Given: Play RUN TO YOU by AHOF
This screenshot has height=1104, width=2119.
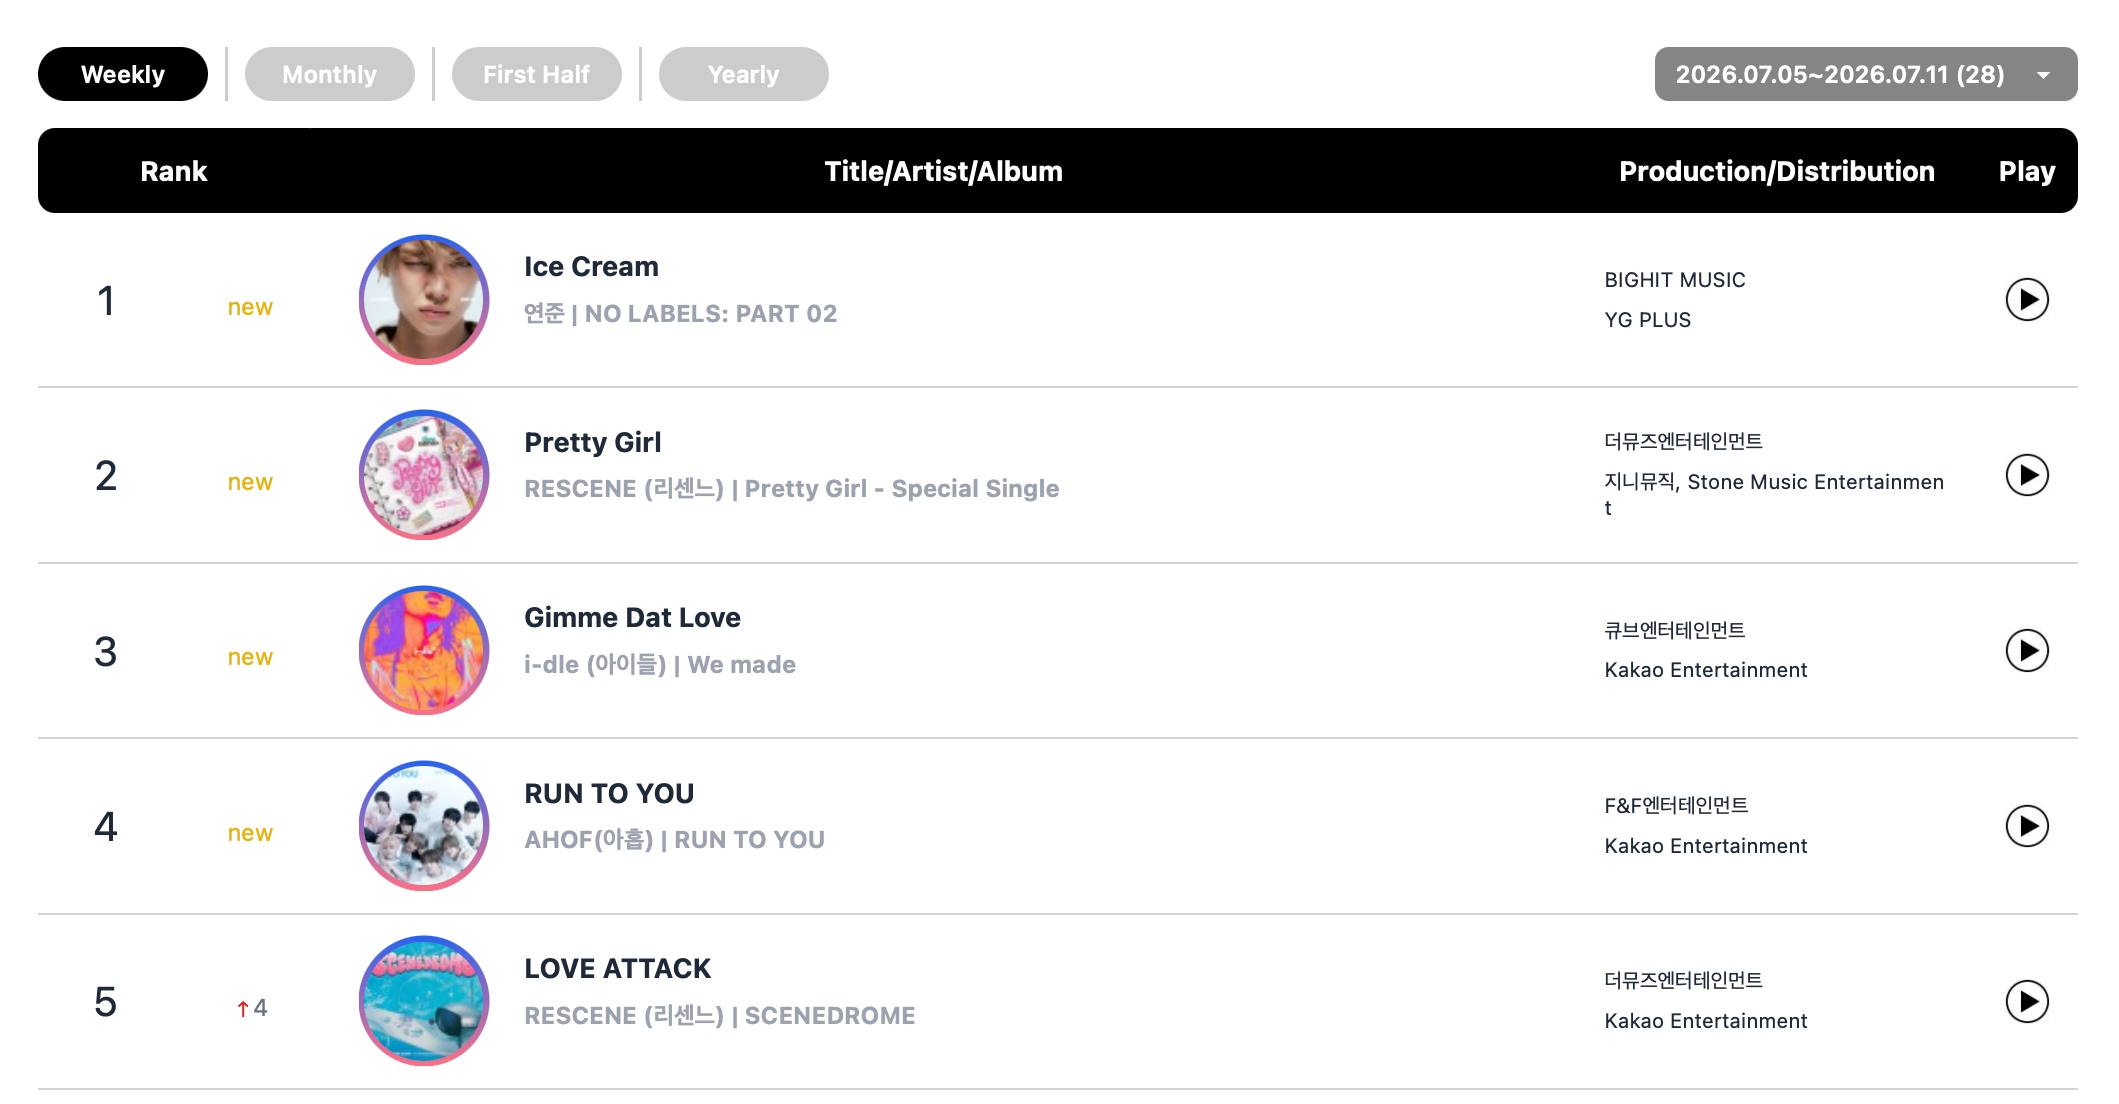Looking at the screenshot, I should (2027, 826).
